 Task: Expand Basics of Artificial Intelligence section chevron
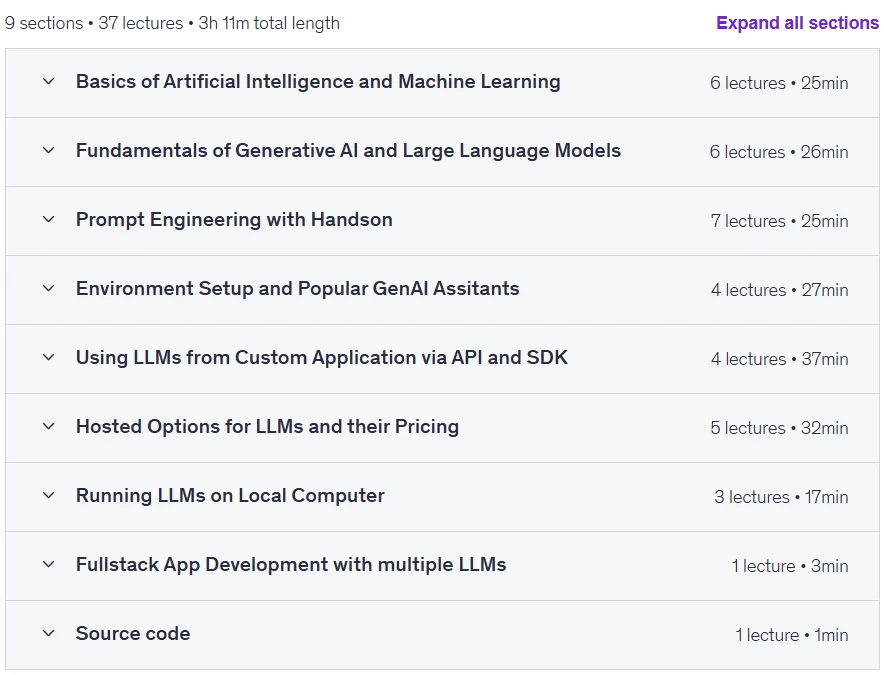[48, 82]
